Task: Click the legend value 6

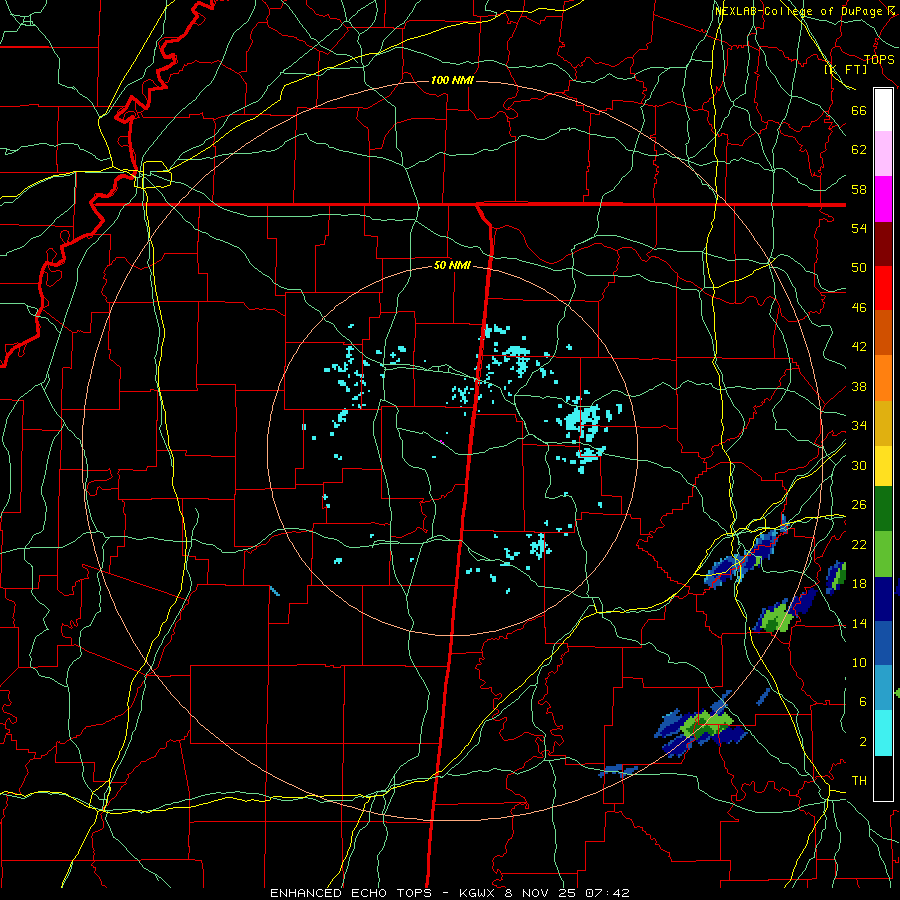Action: coord(862,702)
